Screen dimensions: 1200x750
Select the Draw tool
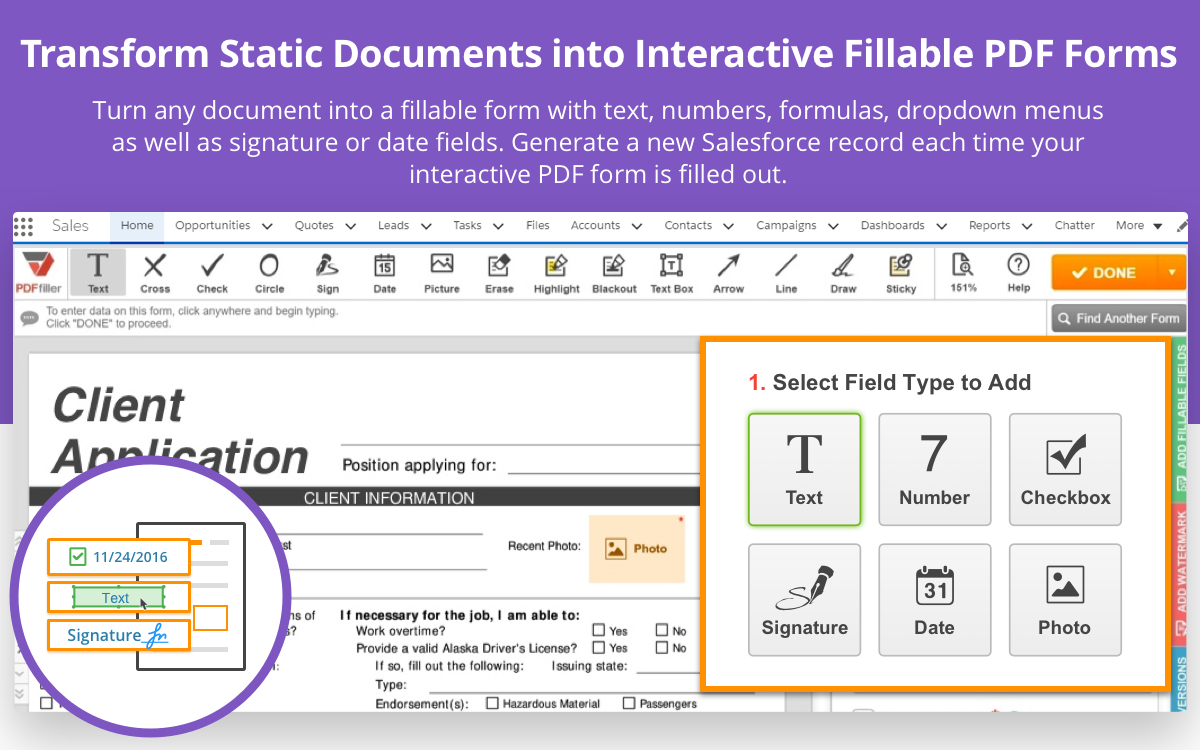843,272
